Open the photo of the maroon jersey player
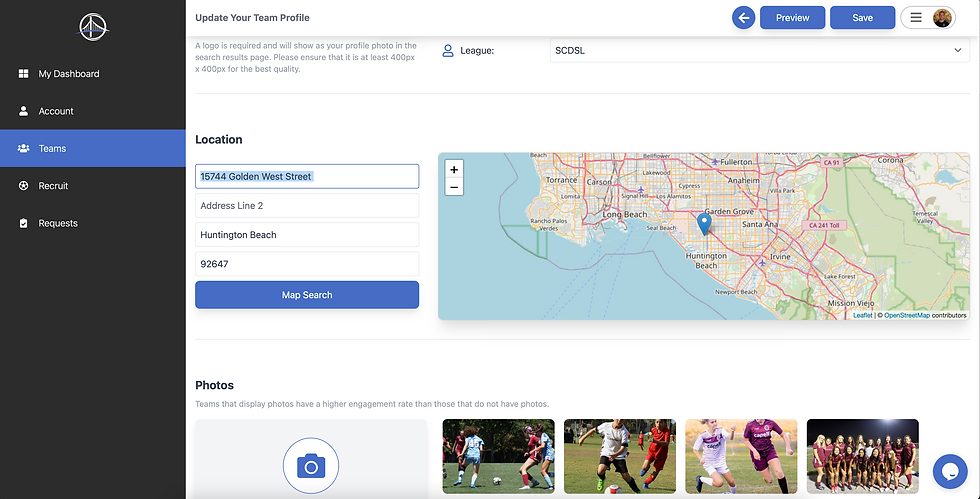 click(741, 456)
